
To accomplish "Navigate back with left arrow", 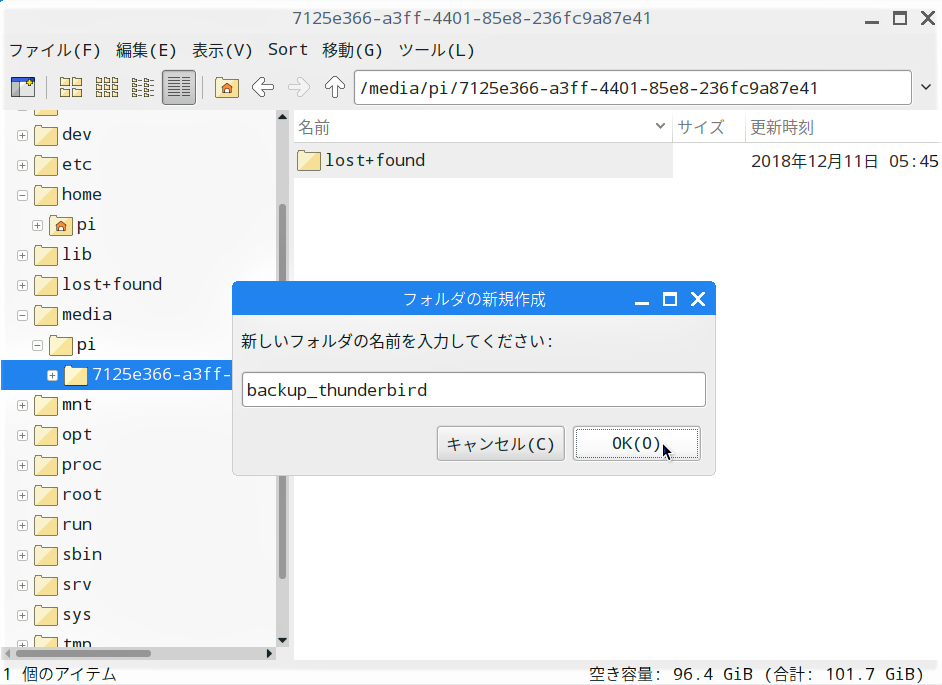I will coord(263,88).
